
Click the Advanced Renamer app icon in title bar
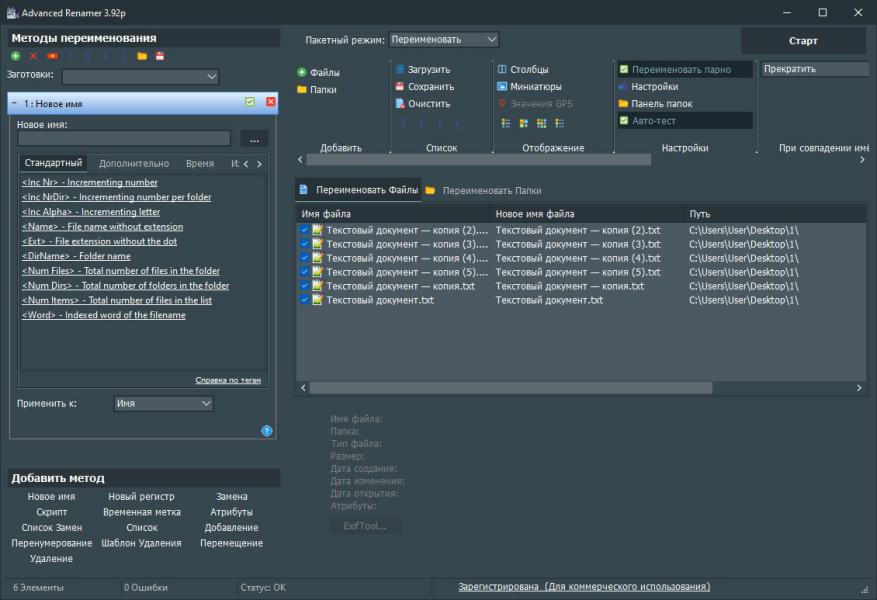pyautogui.click(x=12, y=12)
